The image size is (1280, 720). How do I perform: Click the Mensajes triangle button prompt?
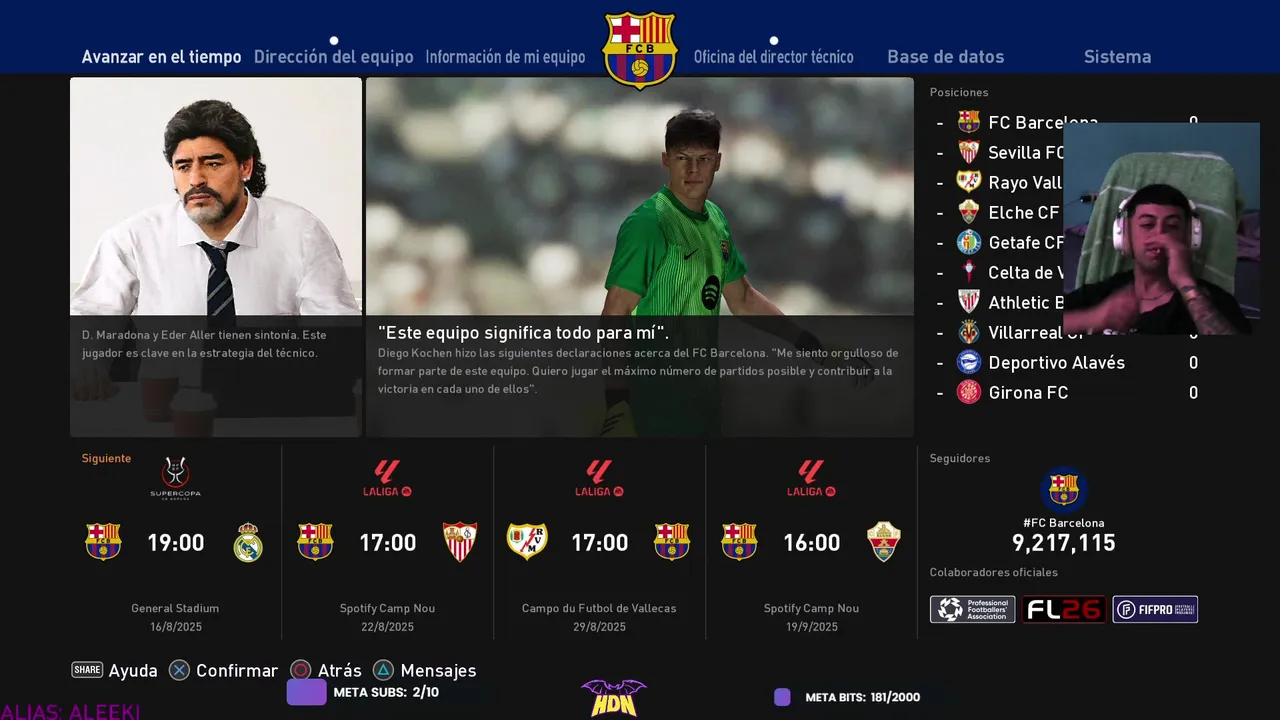[x=424, y=670]
